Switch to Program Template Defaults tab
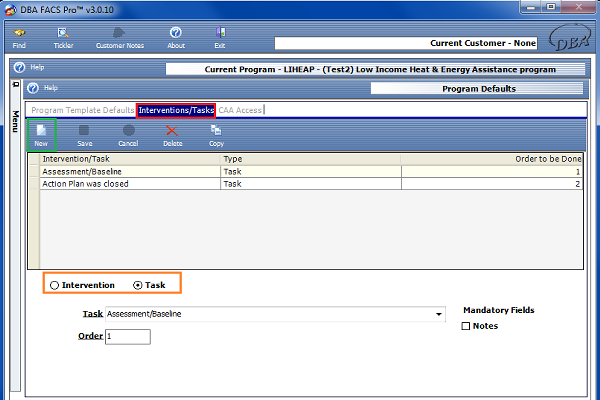Viewport: 600px width, 400px height. [x=83, y=110]
